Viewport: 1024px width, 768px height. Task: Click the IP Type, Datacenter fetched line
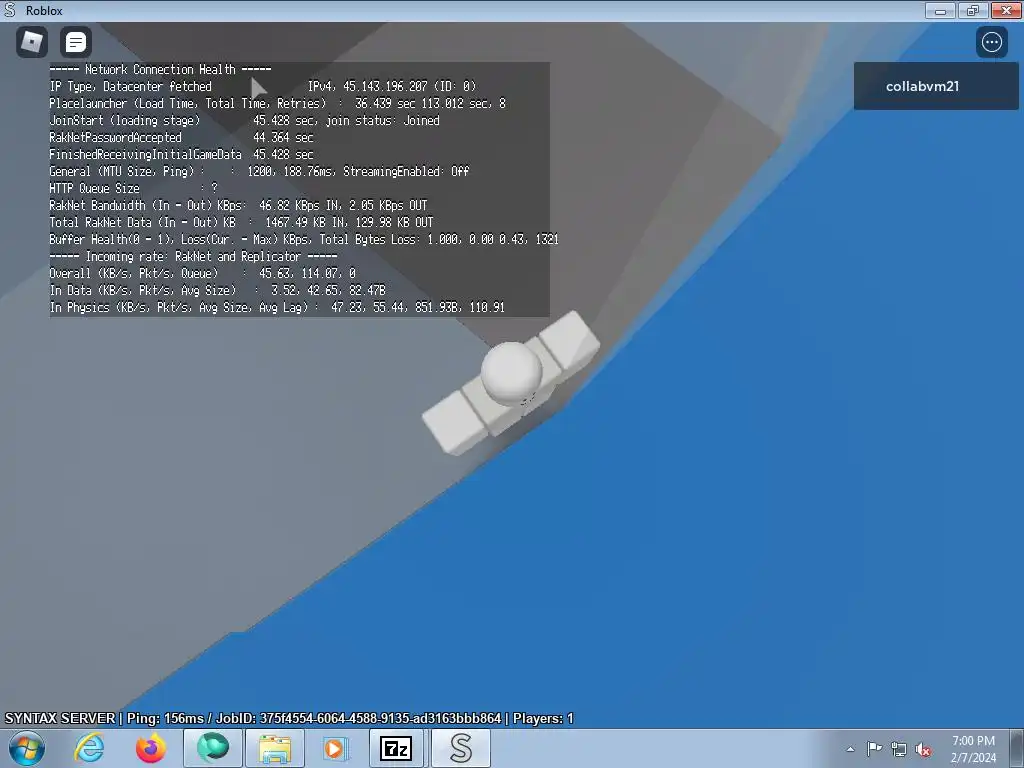[x=263, y=86]
